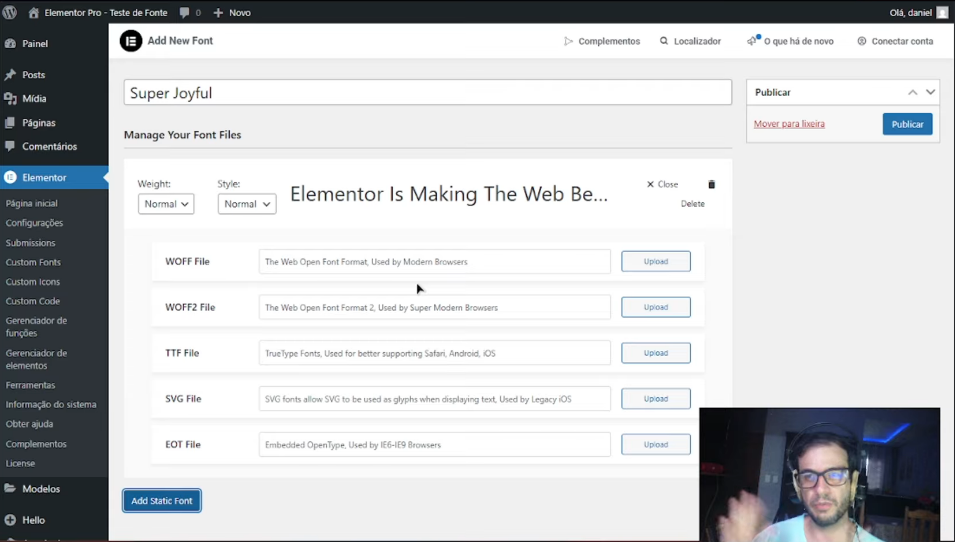Open Conectar conta in top bar
This screenshot has height=542, width=955.
click(894, 41)
